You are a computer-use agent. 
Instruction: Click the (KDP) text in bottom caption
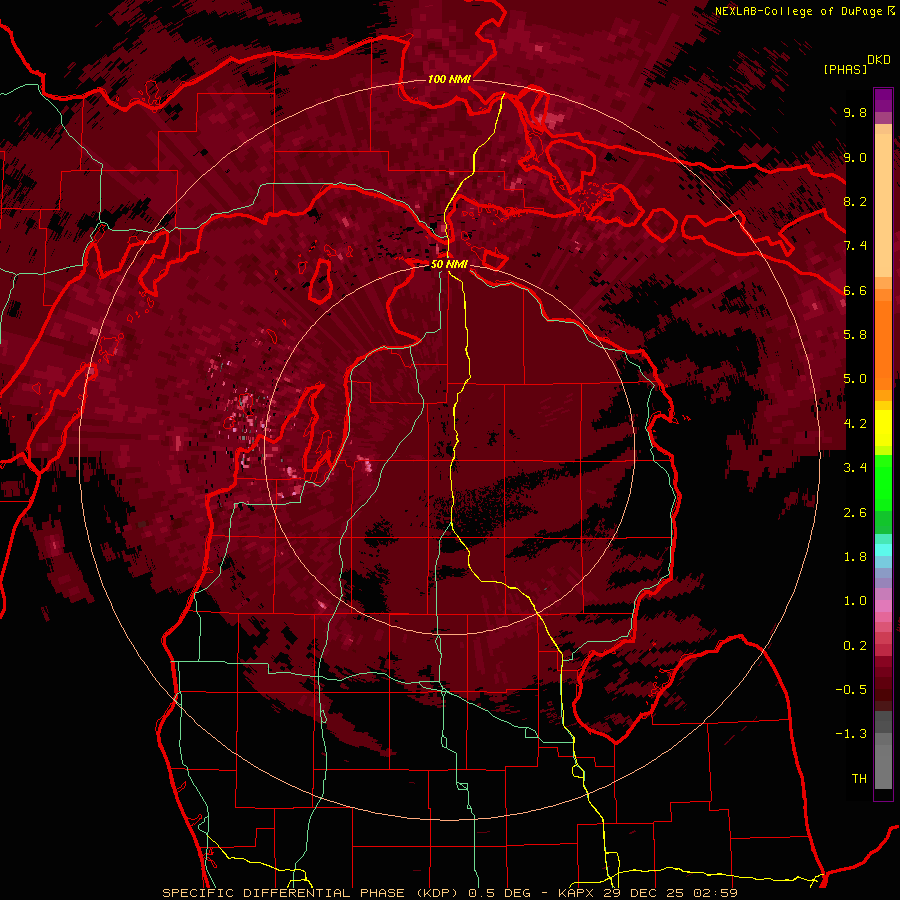coord(437,893)
